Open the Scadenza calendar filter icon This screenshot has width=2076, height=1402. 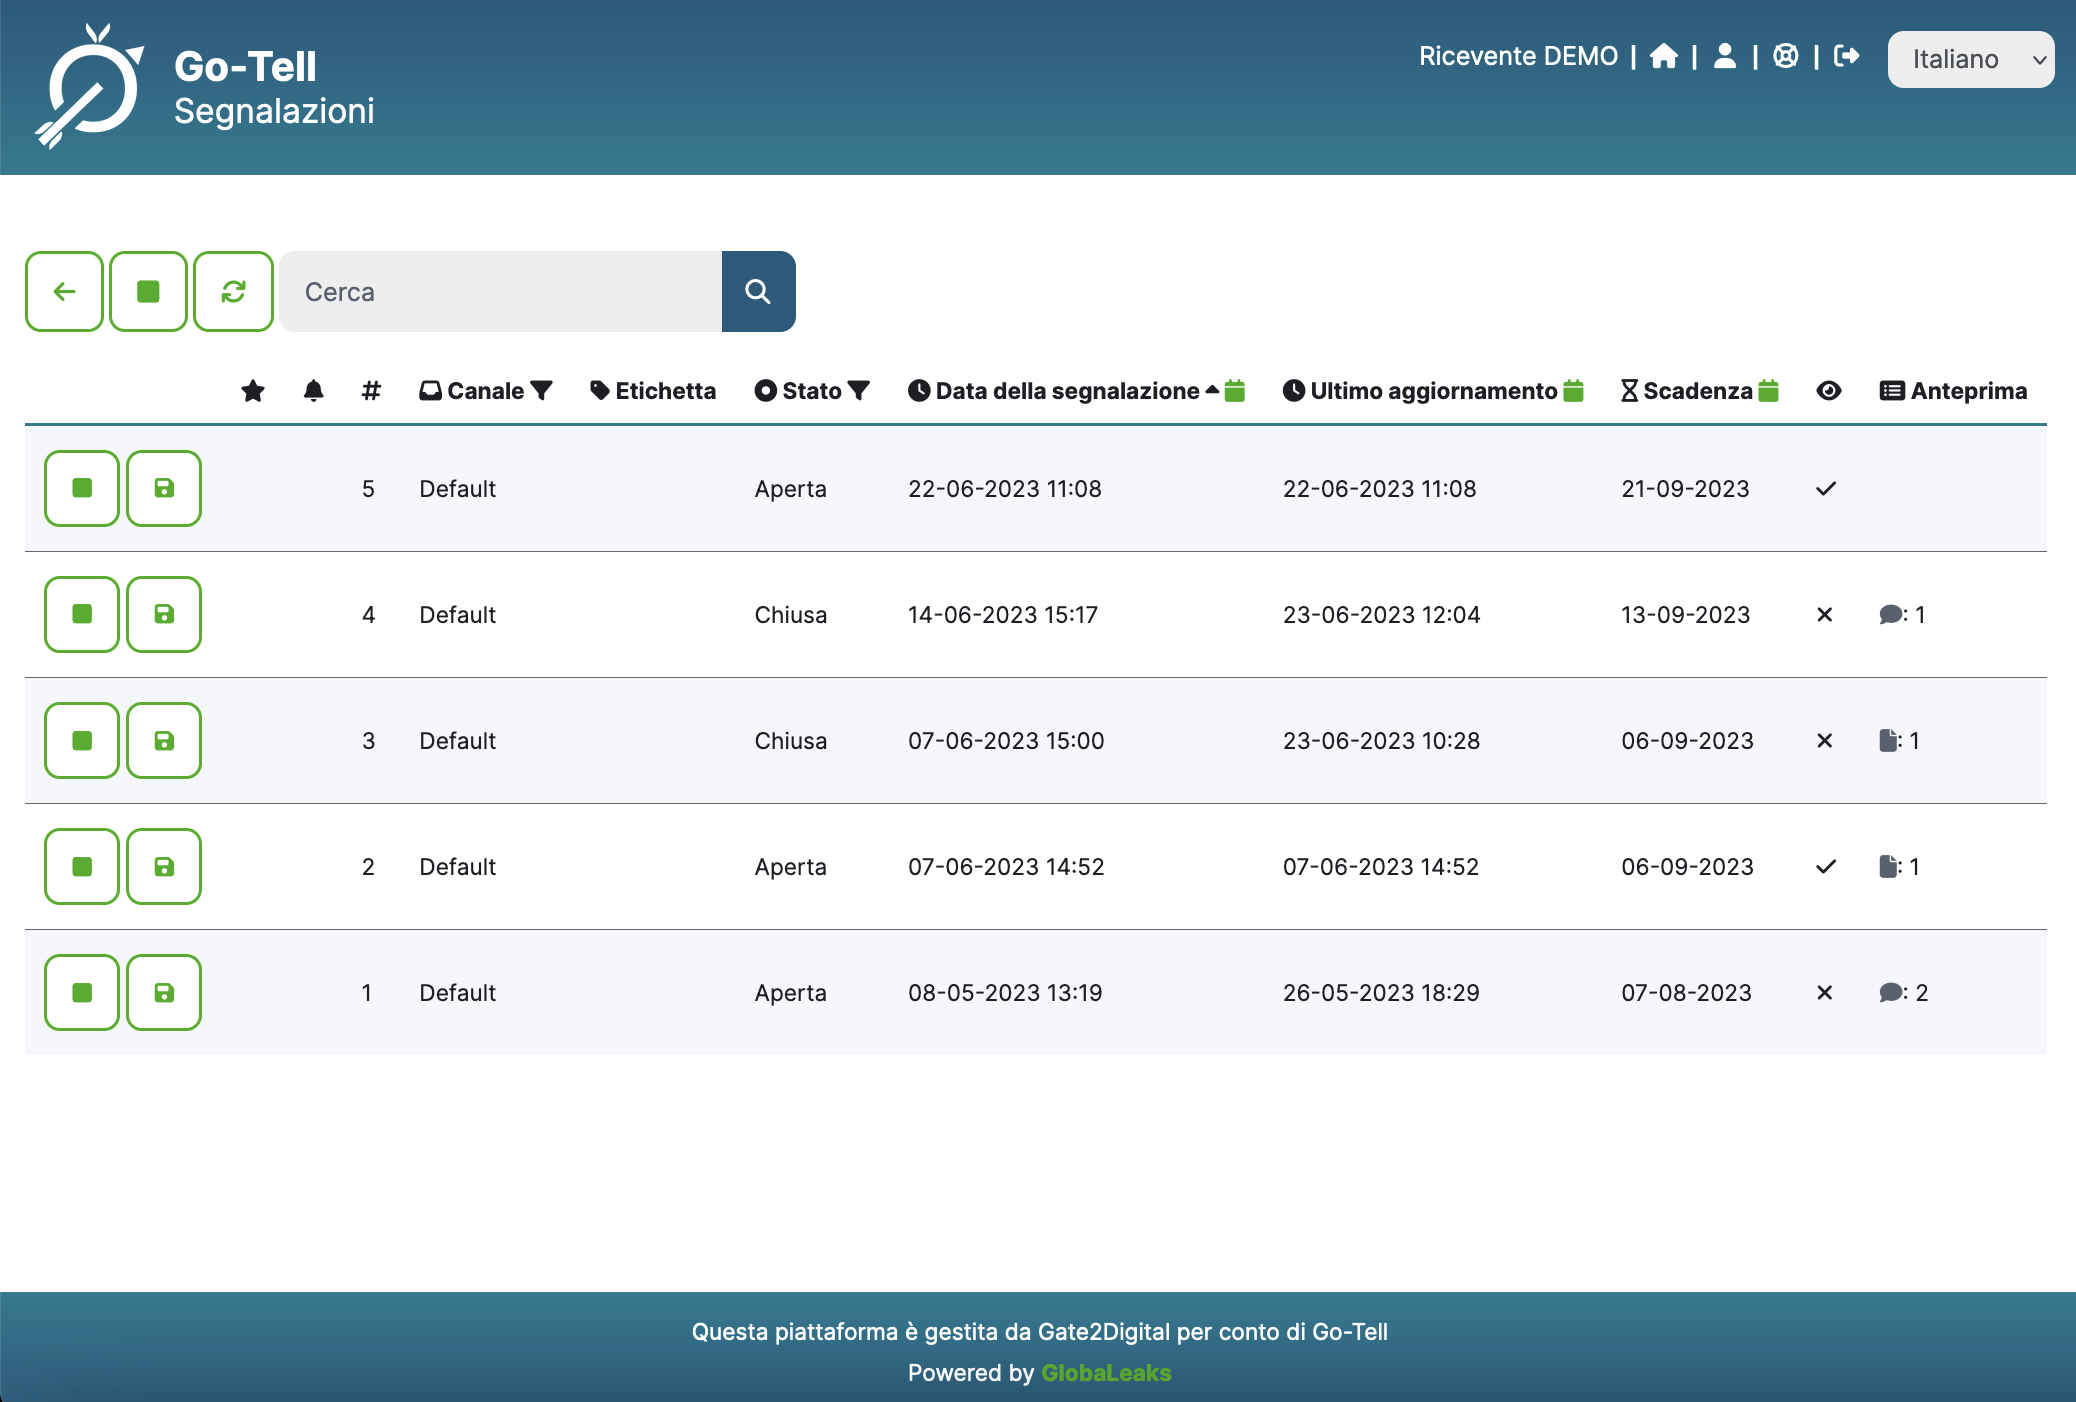1768,390
